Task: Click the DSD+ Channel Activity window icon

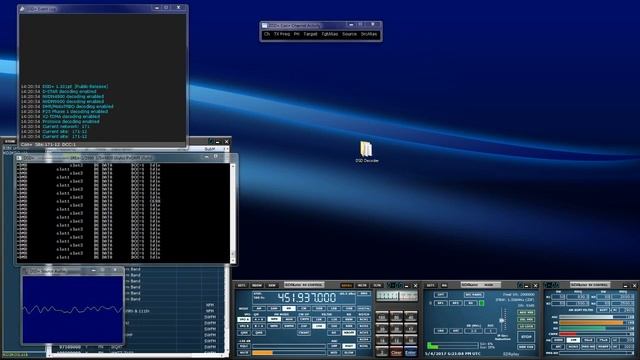Action: pyautogui.click(x=264, y=25)
